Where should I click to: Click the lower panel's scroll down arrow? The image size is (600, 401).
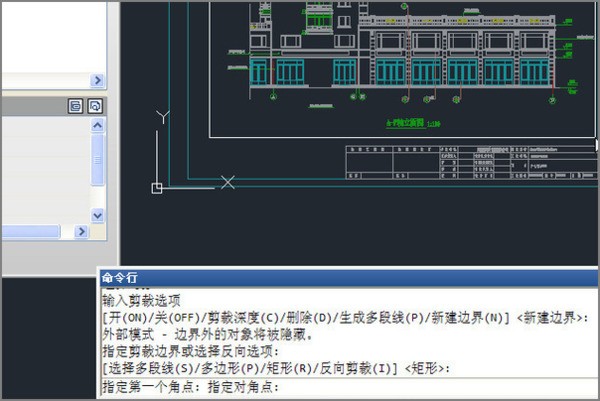[98, 215]
